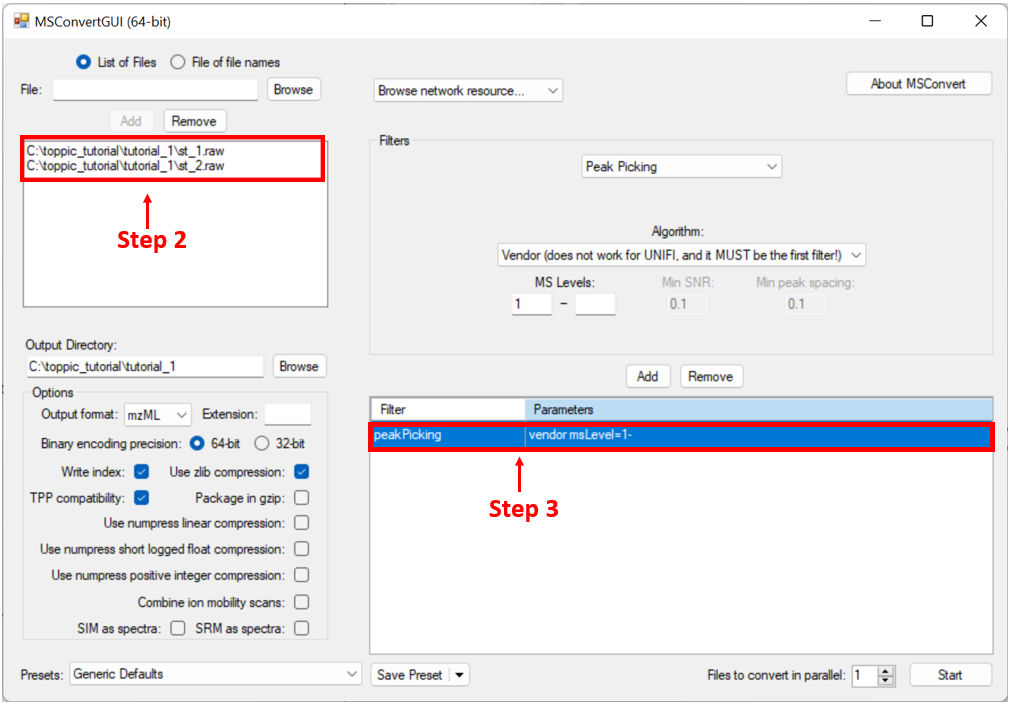Image resolution: width=1012 pixels, height=706 pixels.
Task: Enable 32-bit binary encoding precision
Action: 262,443
